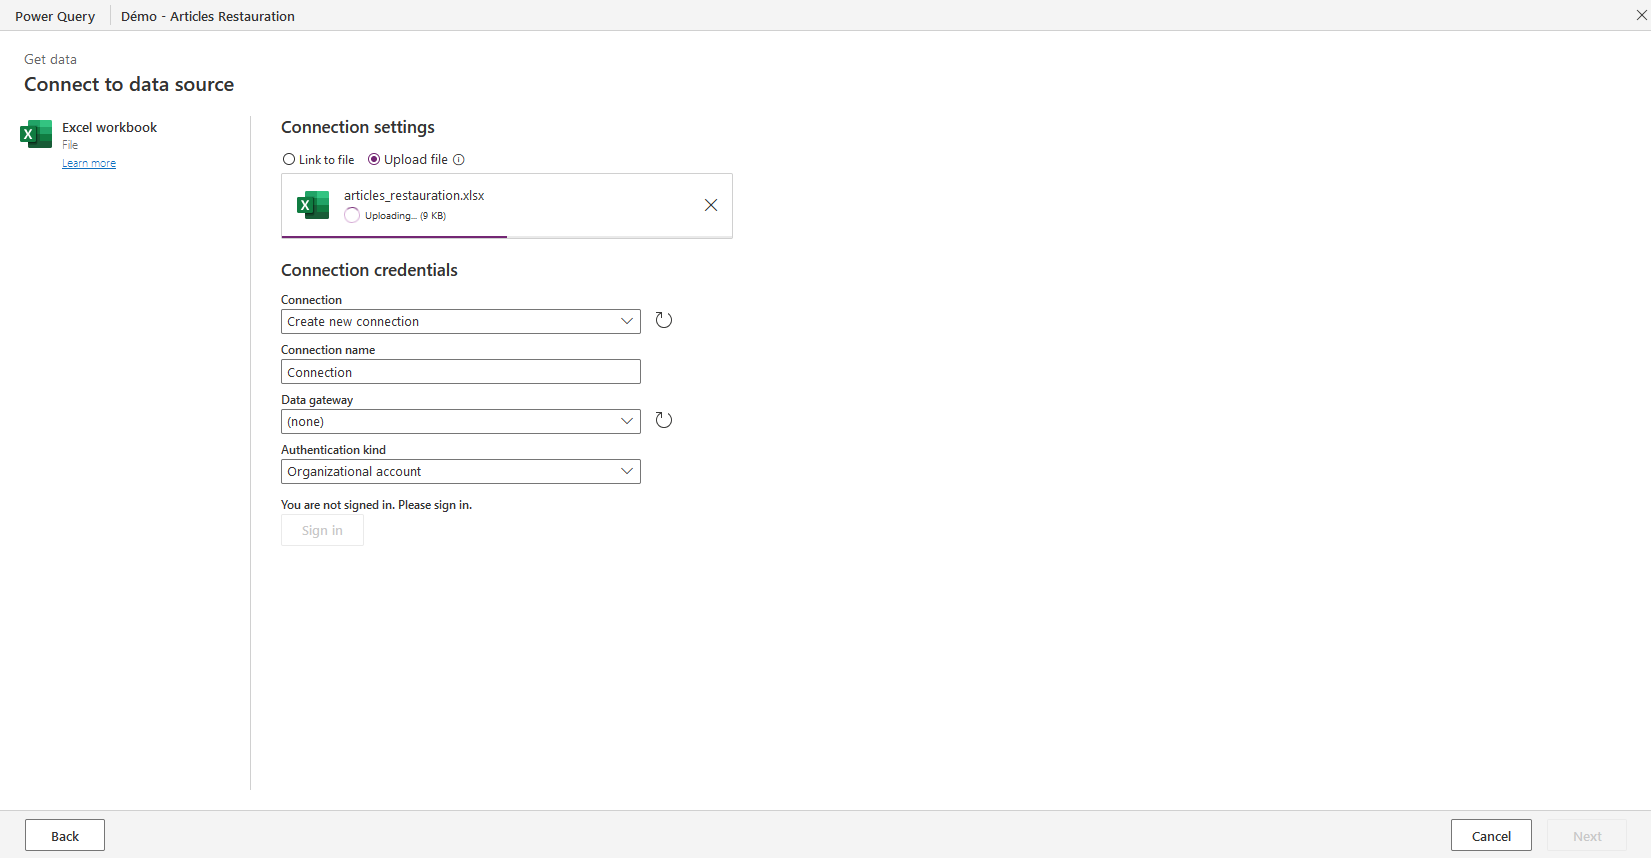Screen dimensions: 1651x858
Task: Open the Connection dropdown
Action: tap(461, 322)
